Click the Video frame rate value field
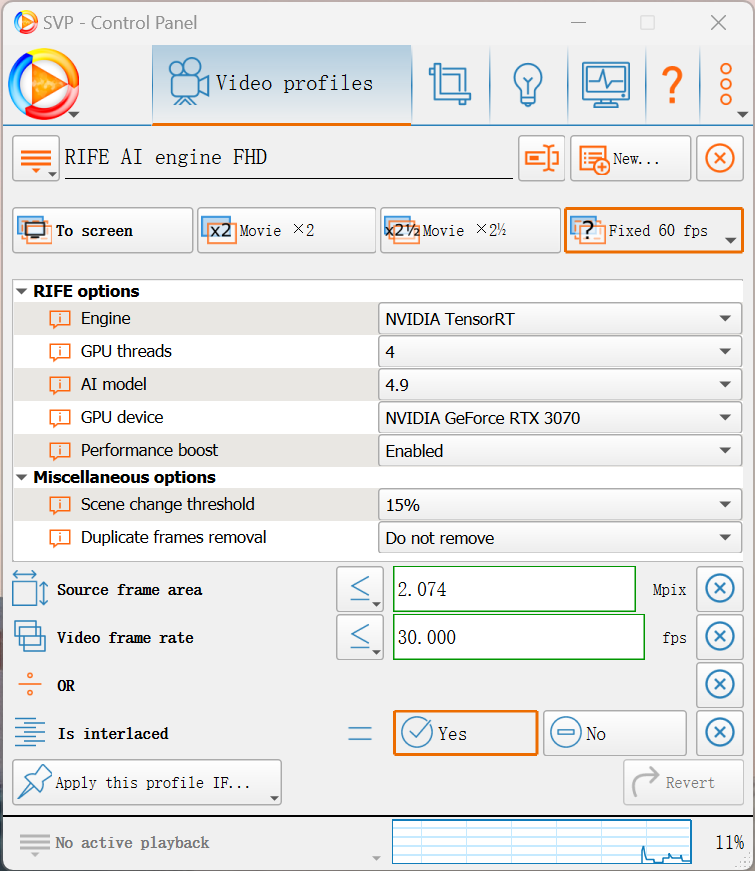The width and height of the screenshot is (755, 871). click(518, 637)
